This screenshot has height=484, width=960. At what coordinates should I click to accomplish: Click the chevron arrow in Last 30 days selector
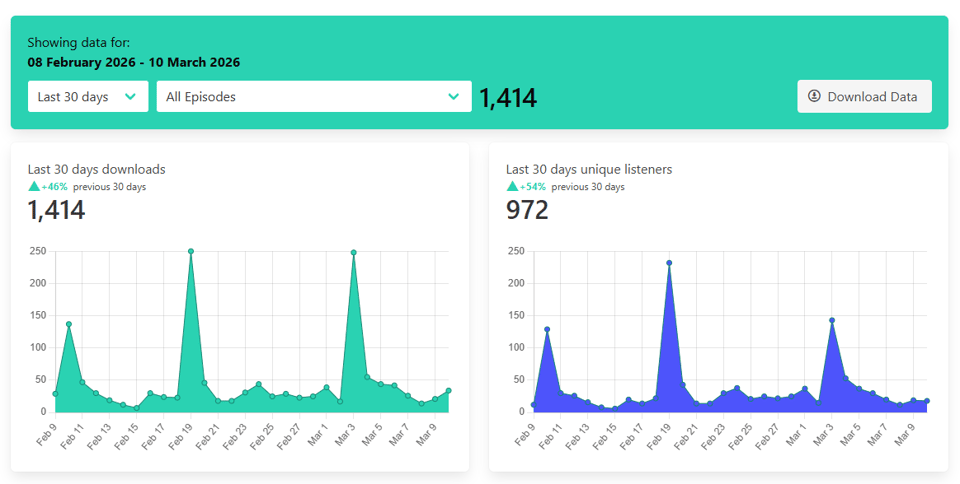point(130,97)
